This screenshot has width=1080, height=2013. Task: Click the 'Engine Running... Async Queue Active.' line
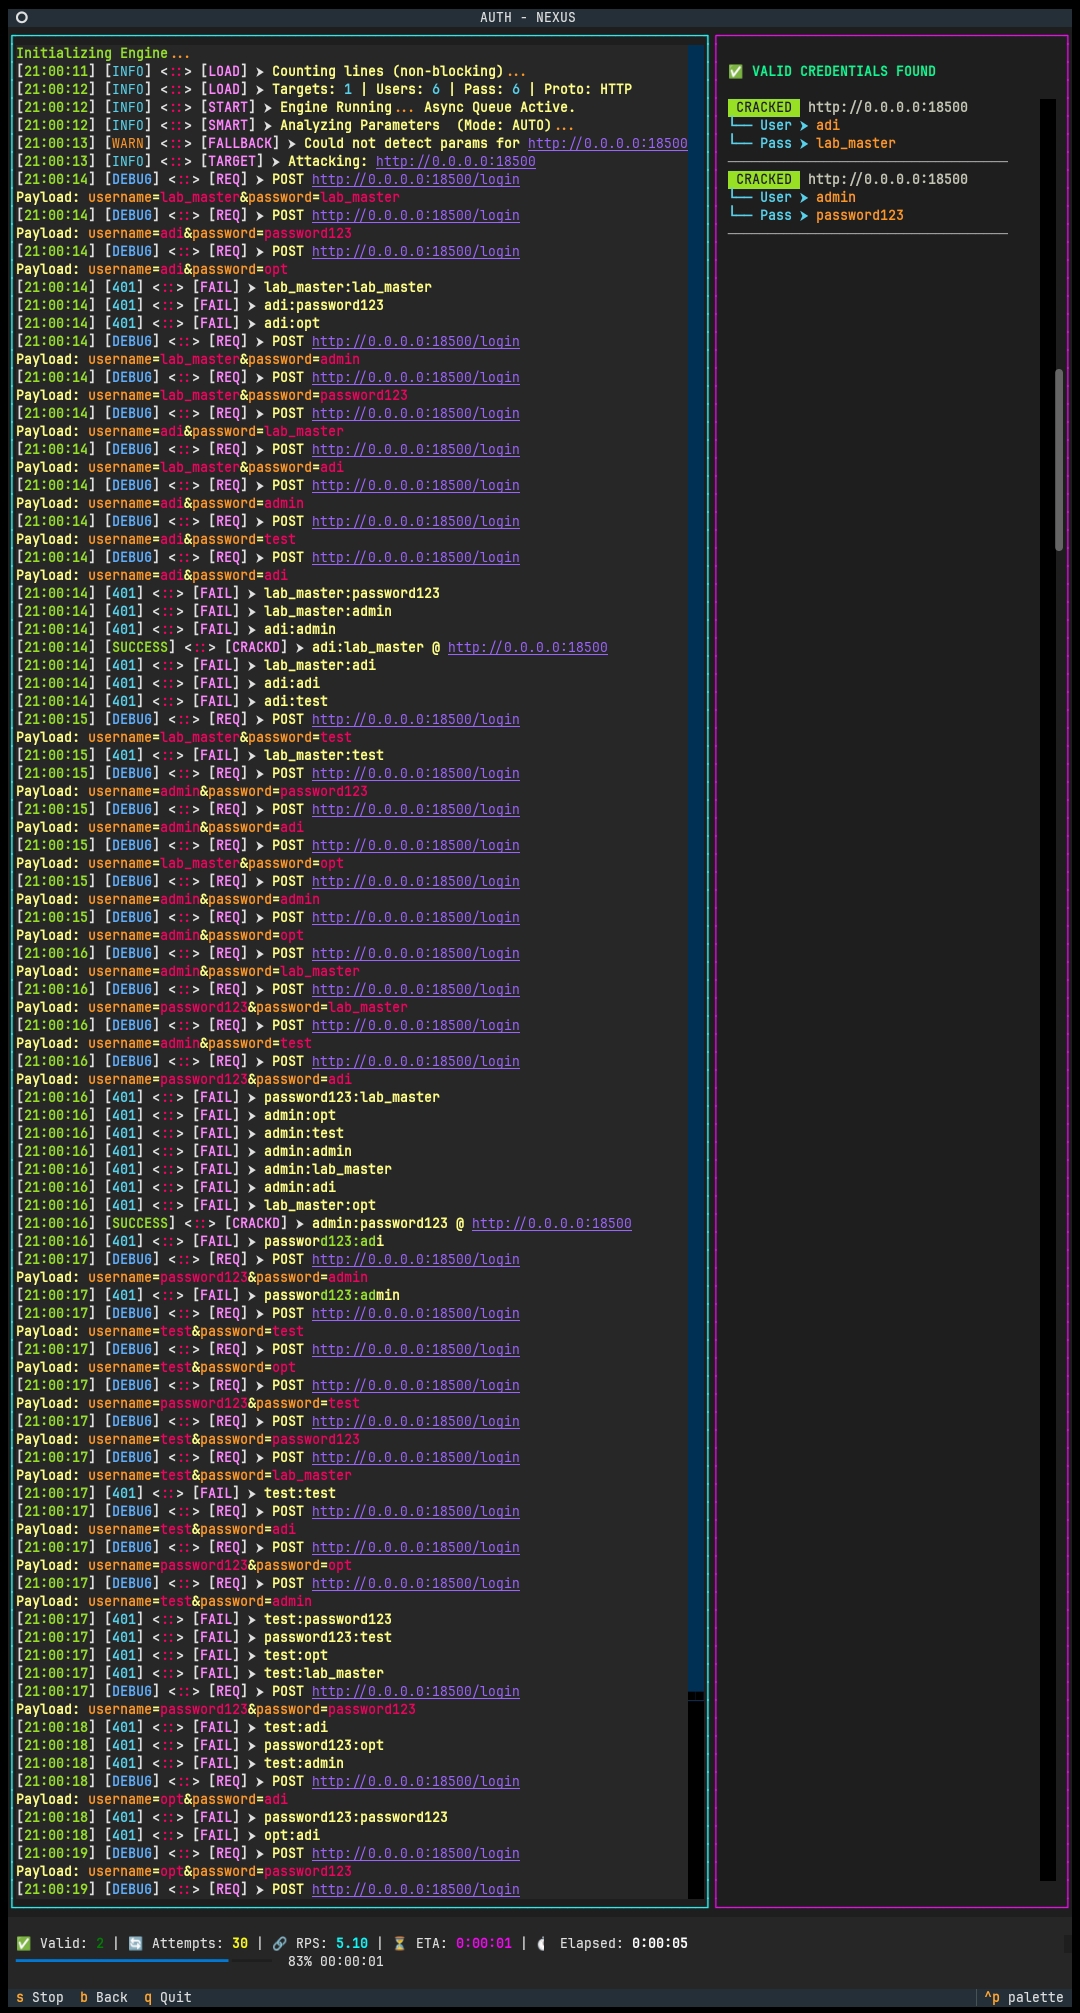pyautogui.click(x=296, y=107)
